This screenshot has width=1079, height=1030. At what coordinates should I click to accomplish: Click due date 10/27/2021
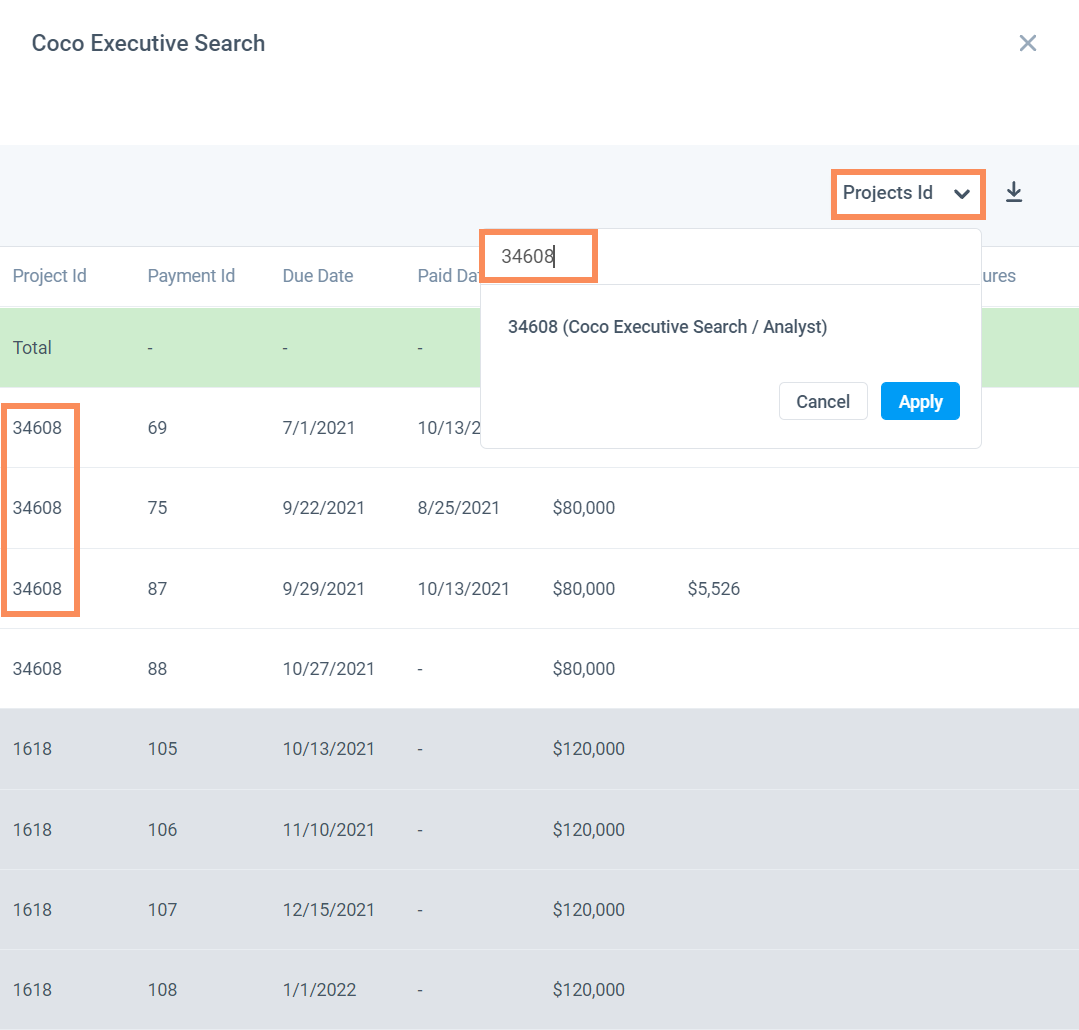328,669
